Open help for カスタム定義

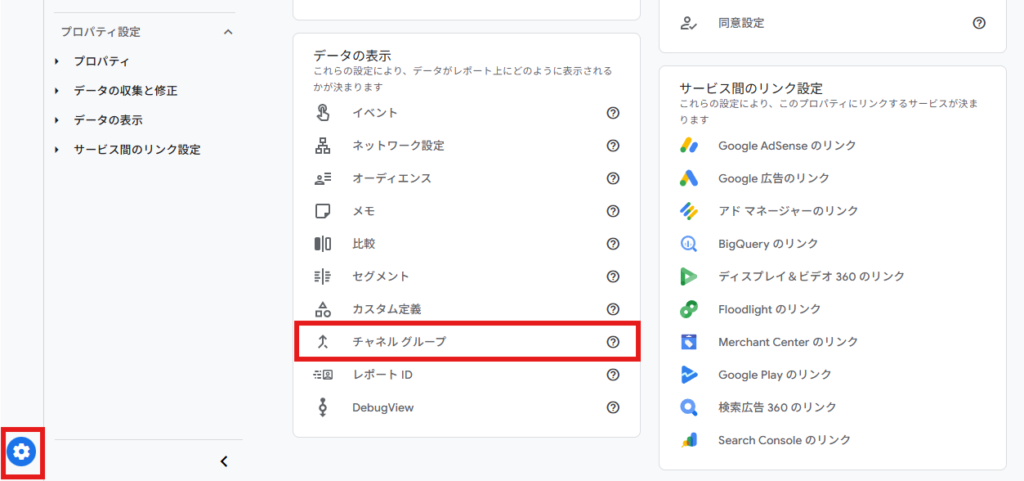[613, 309]
